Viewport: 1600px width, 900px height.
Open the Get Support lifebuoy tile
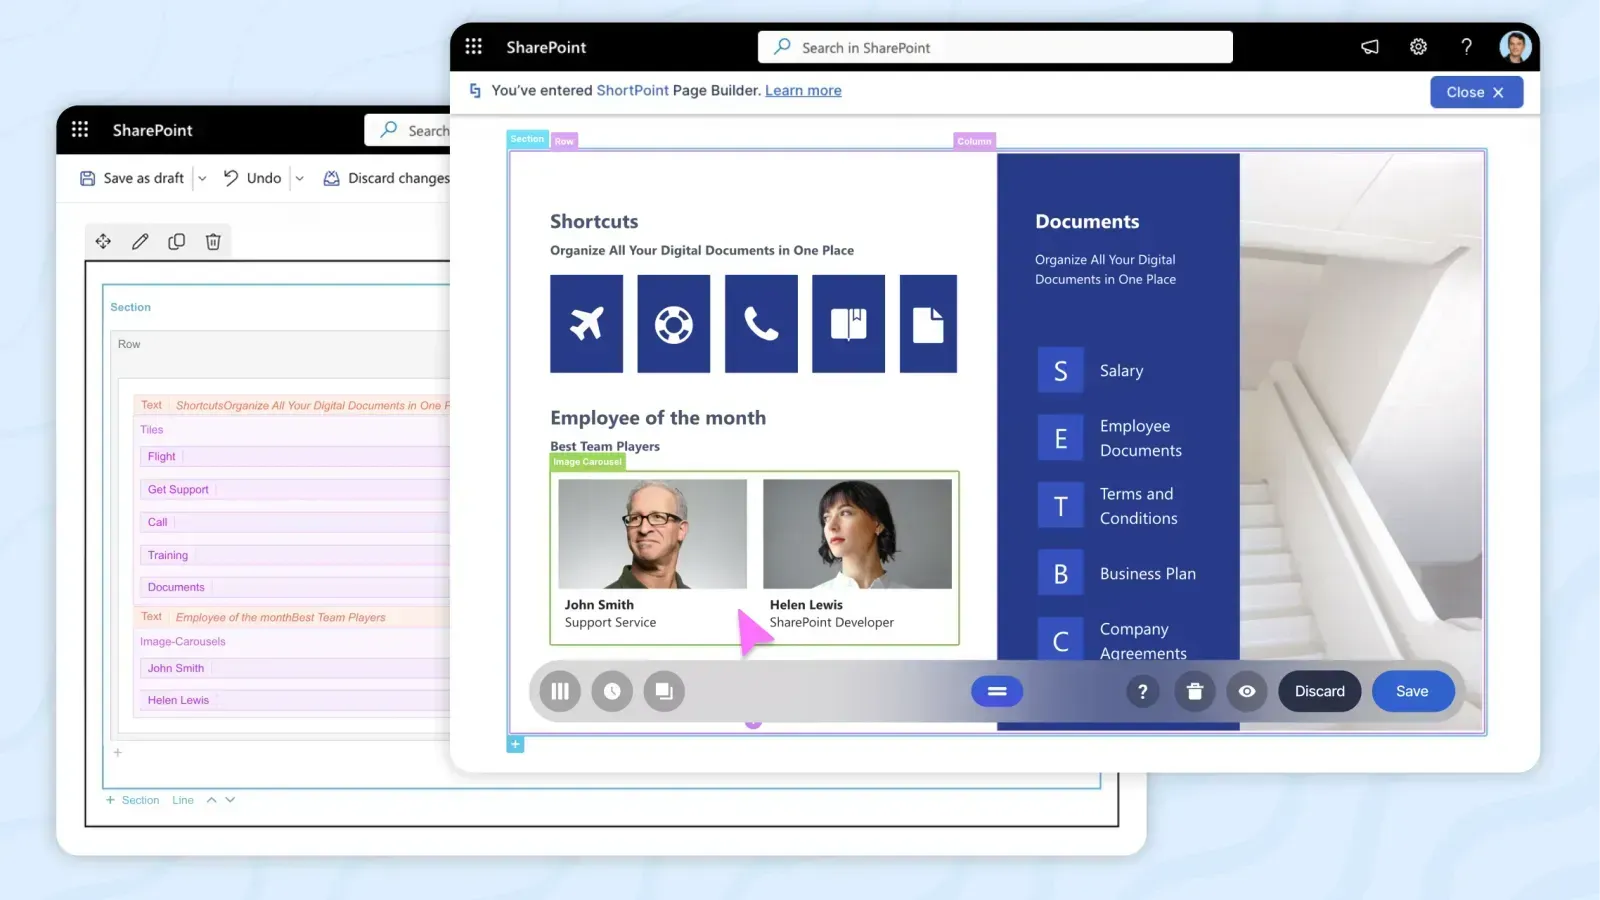(x=674, y=324)
